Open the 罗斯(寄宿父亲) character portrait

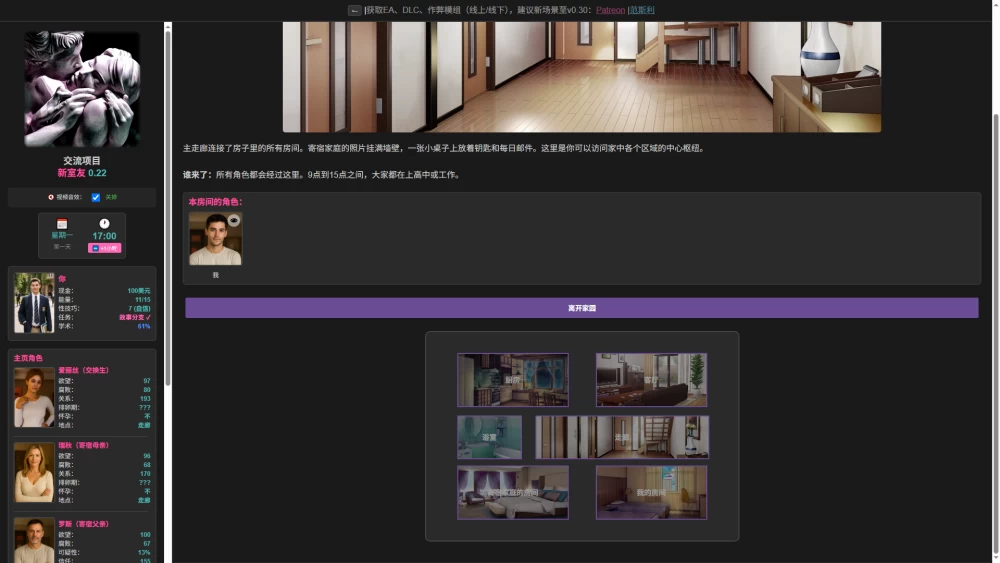[34, 540]
